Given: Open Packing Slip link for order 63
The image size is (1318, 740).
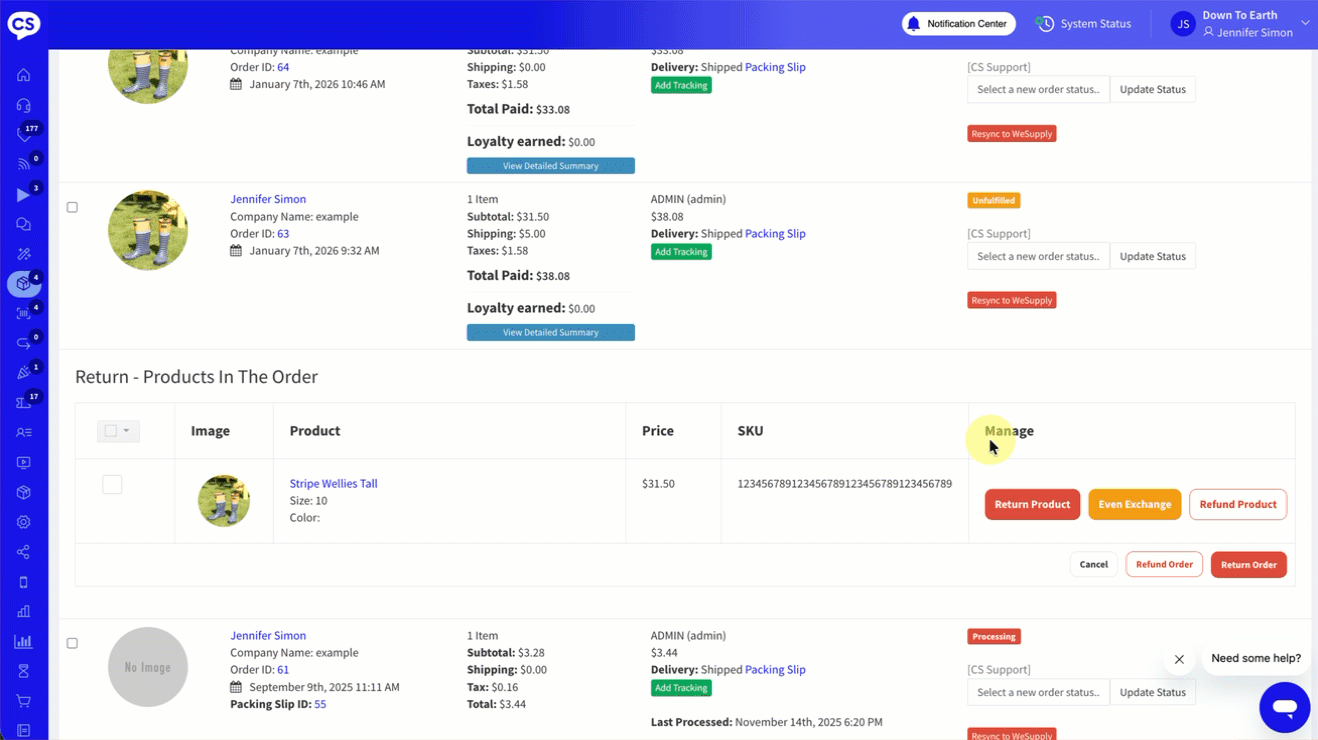Looking at the screenshot, I should click(775, 234).
